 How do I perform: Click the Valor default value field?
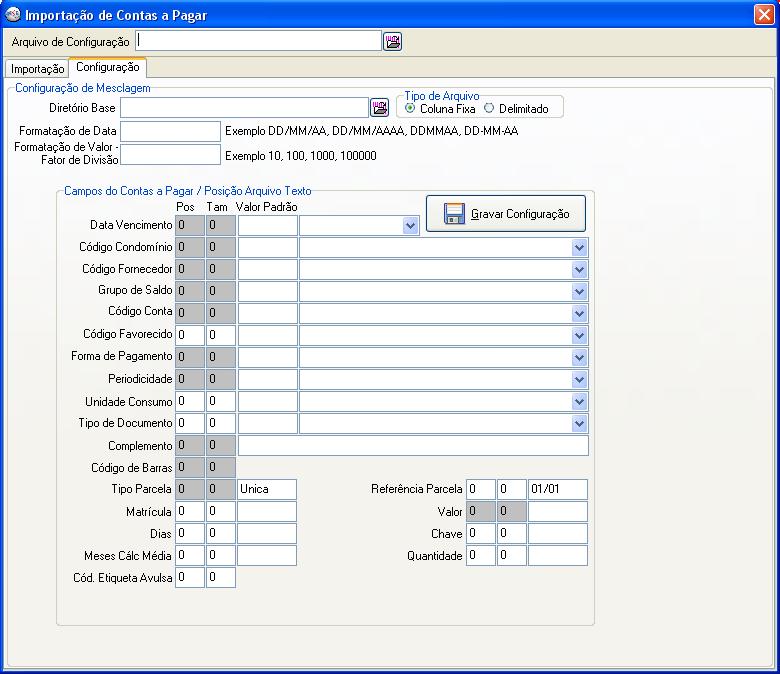pyautogui.click(x=558, y=511)
